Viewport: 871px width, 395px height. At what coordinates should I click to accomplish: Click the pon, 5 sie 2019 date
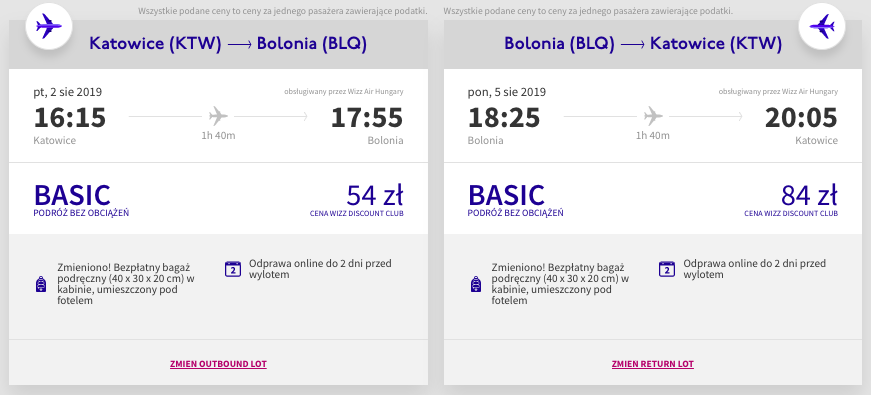click(507, 92)
